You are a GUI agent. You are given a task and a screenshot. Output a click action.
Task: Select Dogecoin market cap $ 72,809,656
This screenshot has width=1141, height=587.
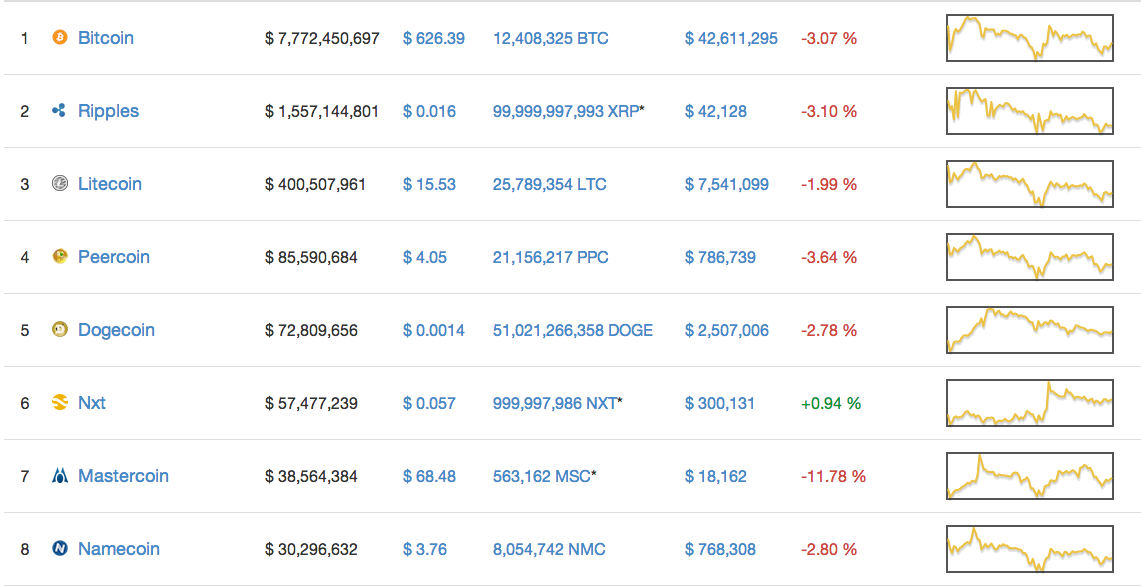(311, 330)
